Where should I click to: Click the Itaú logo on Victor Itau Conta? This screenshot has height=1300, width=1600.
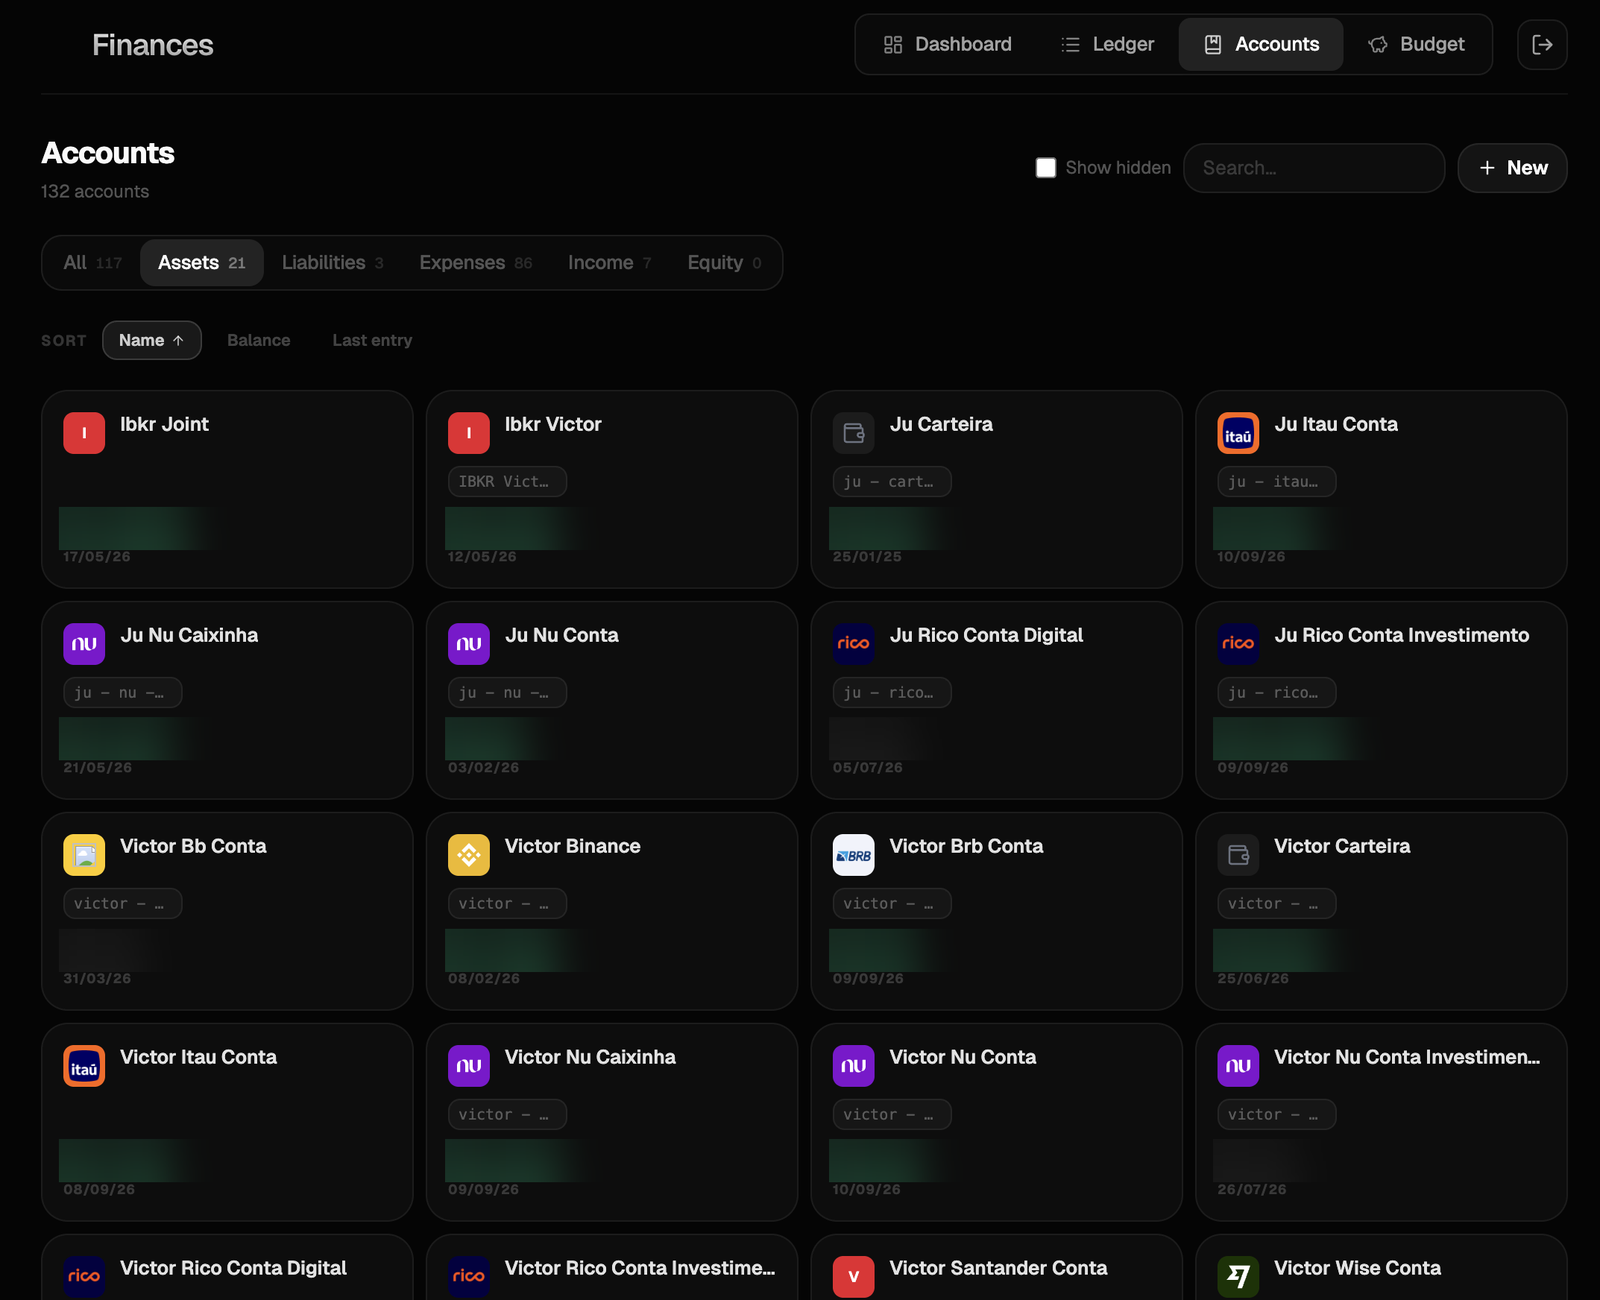pyautogui.click(x=84, y=1066)
